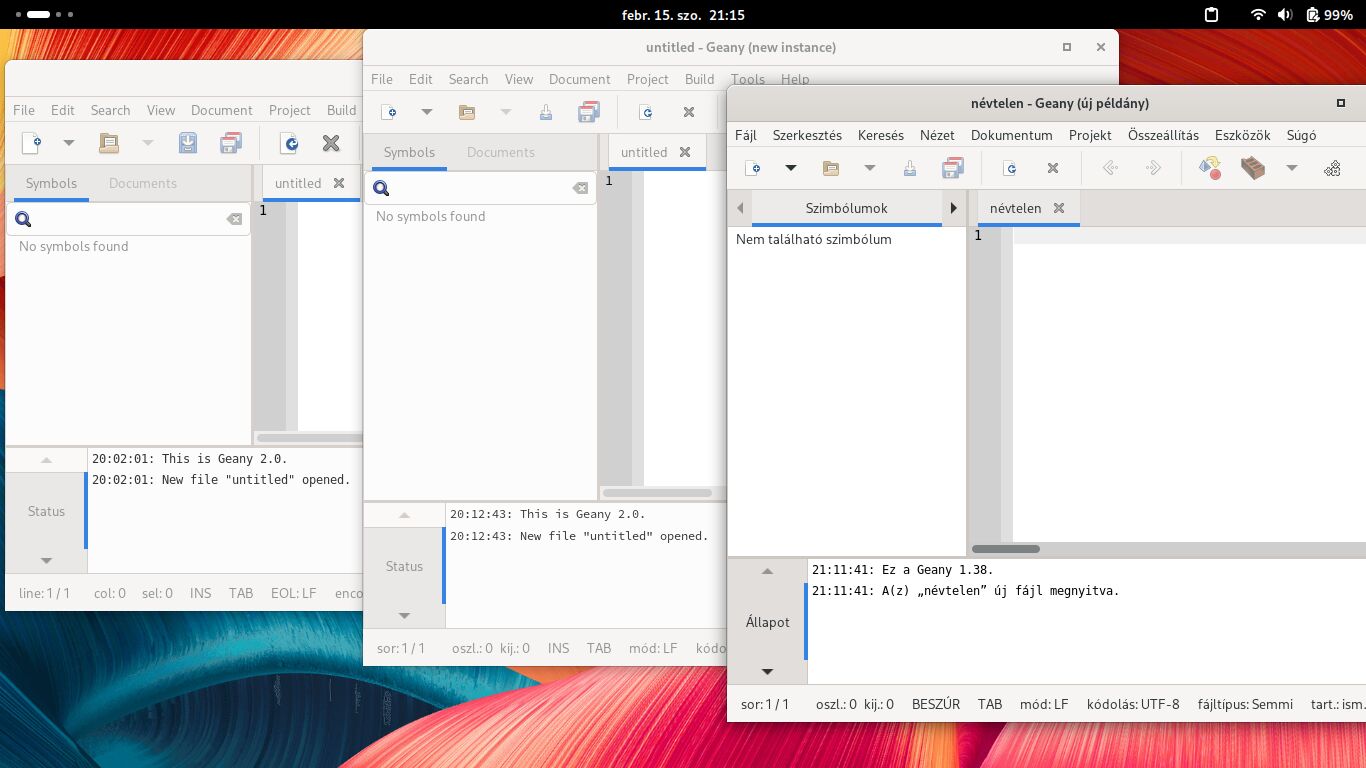Image resolution: width=1366 pixels, height=768 pixels.
Task: Save all files in the leftmost Geany window
Action: point(230,143)
